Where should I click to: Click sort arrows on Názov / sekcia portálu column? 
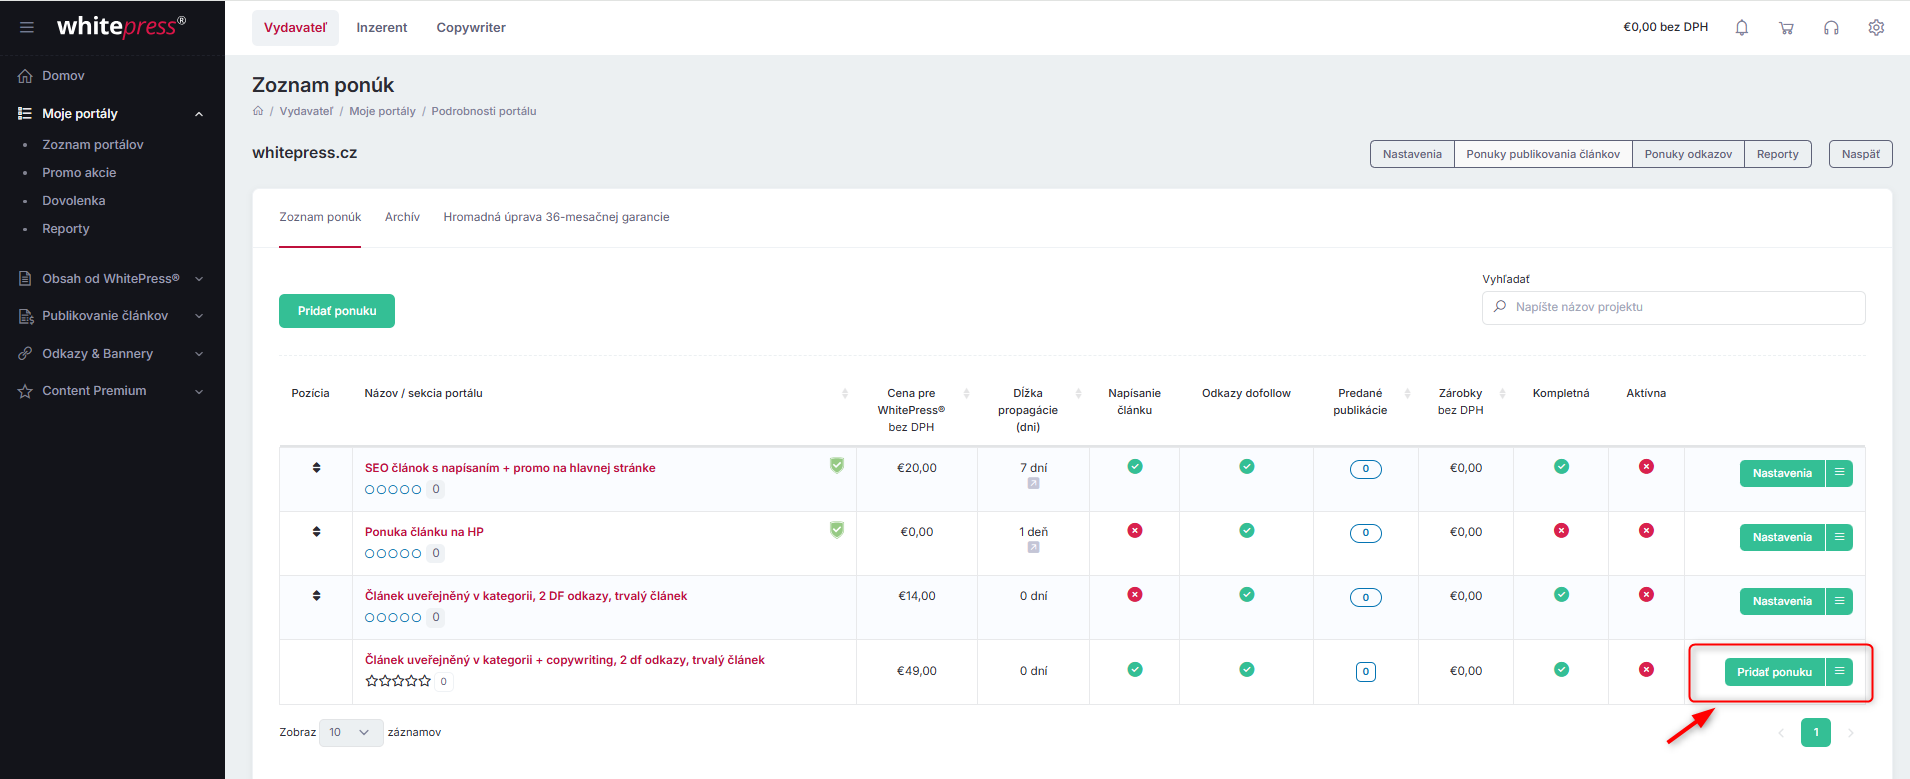pyautogui.click(x=845, y=393)
